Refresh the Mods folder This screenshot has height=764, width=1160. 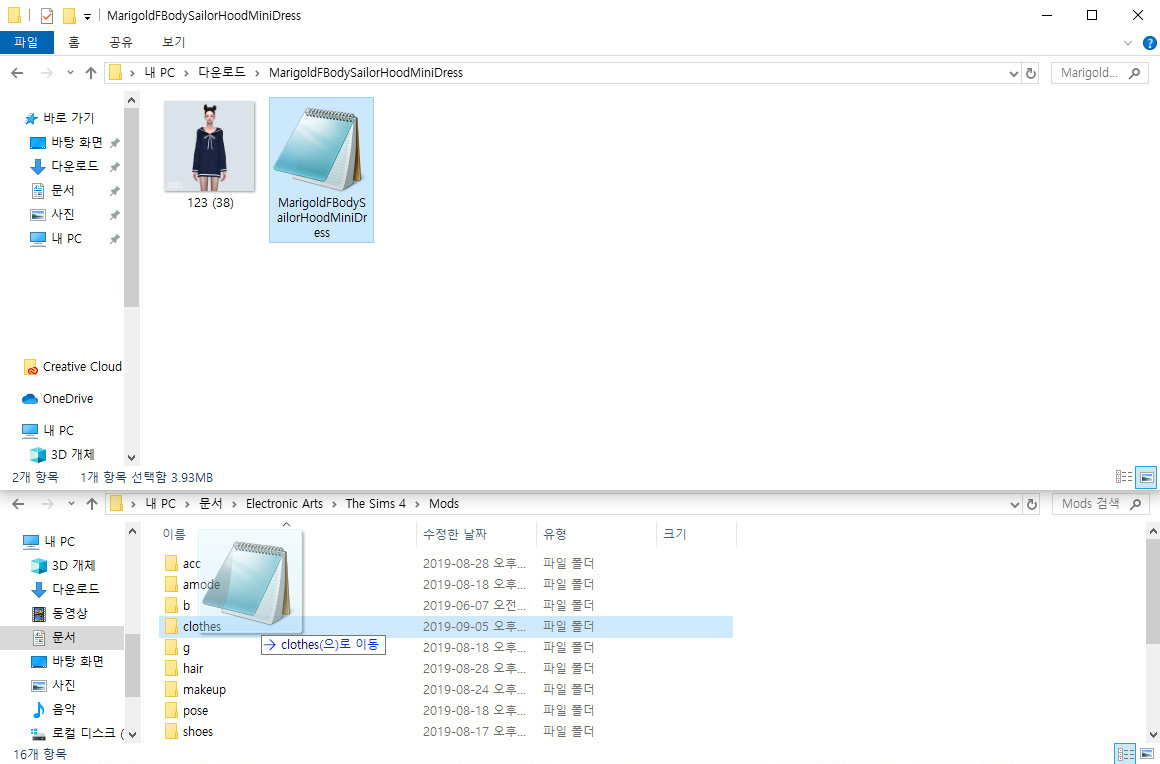pos(1031,504)
